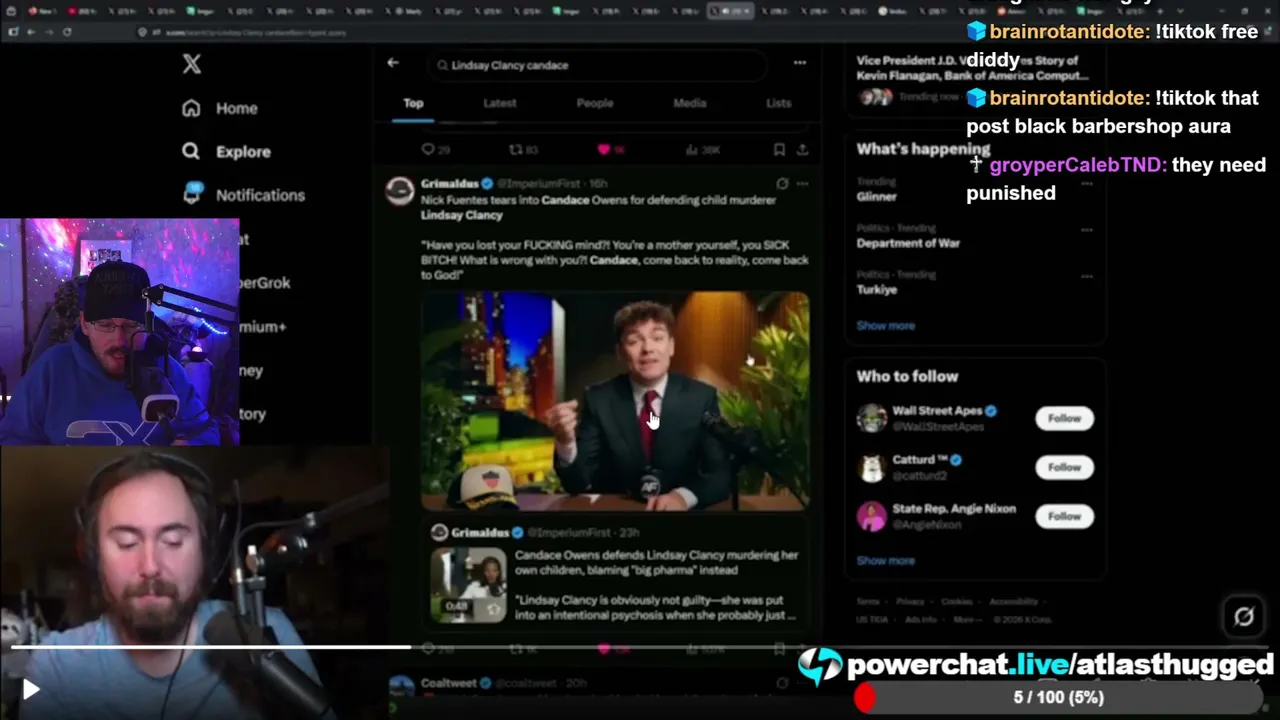Image resolution: width=1280 pixels, height=720 pixels.
Task: Open Grimaldus profile avatar on the 16h post
Action: [400, 191]
